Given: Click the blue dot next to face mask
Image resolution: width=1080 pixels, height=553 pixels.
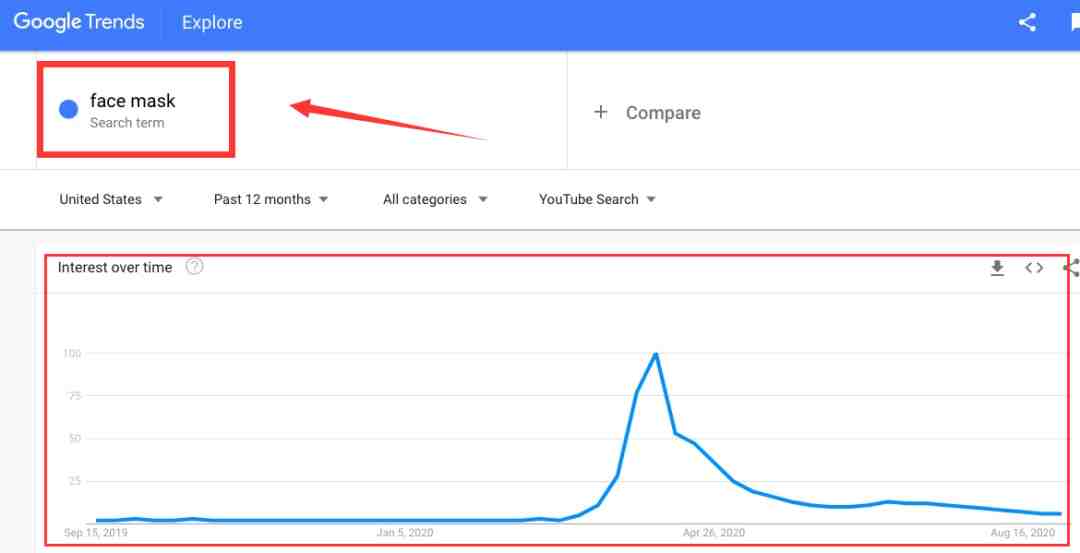Looking at the screenshot, I should pyautogui.click(x=68, y=109).
